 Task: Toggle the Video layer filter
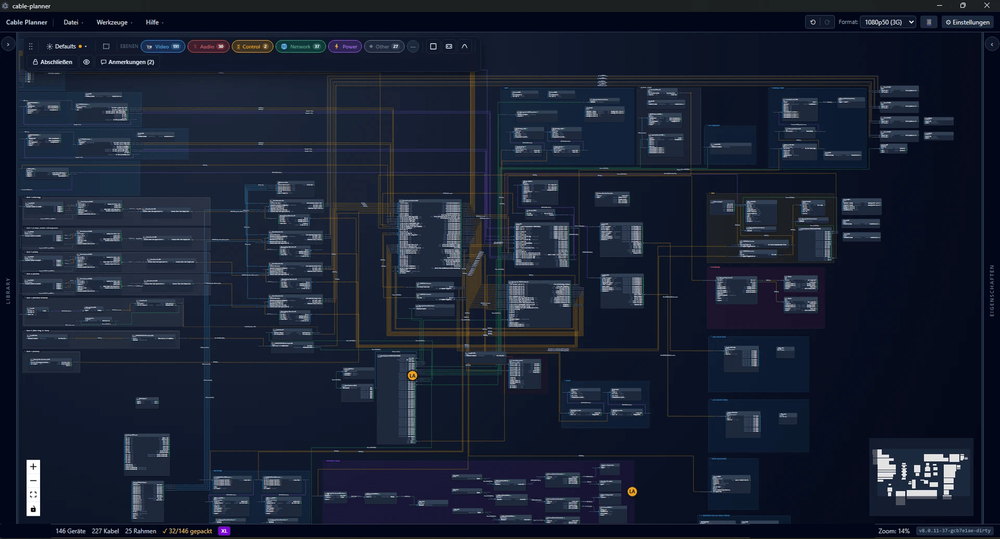(x=163, y=47)
